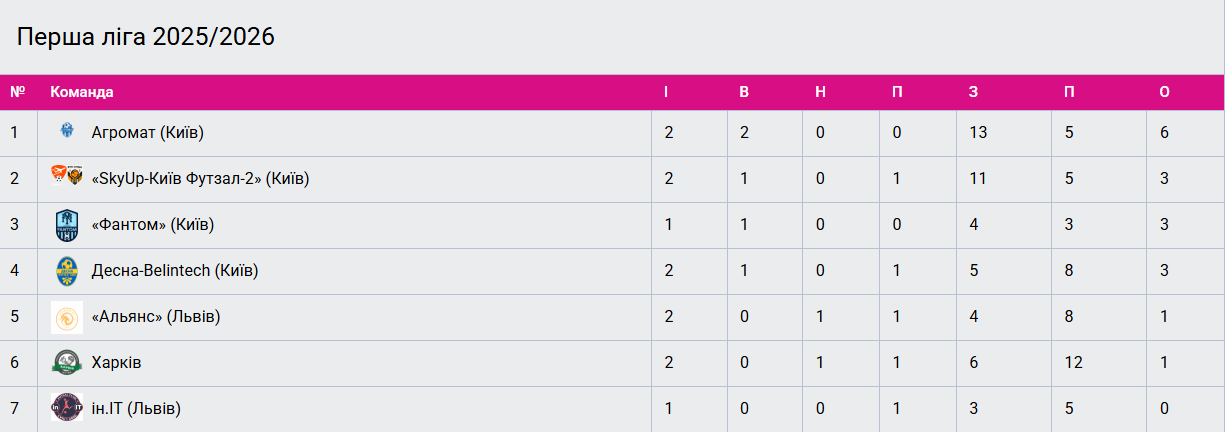Click the Команда column header
1225x432 pixels.
(x=82, y=92)
